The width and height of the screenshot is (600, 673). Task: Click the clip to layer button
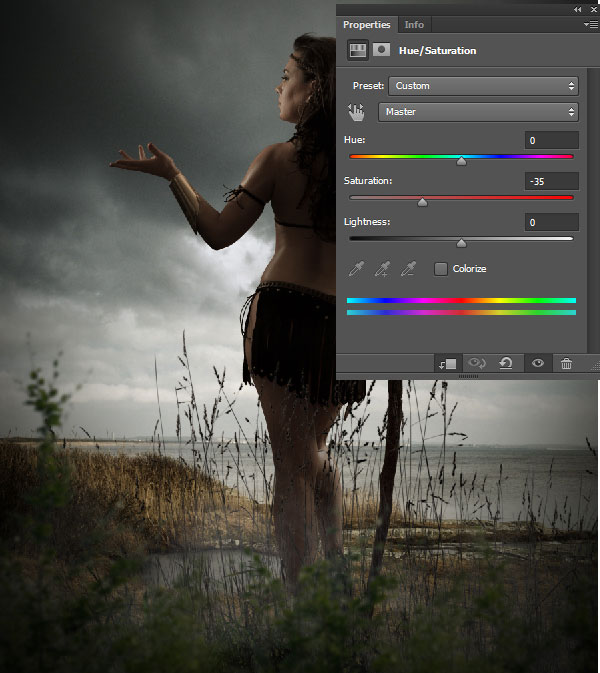[x=448, y=364]
